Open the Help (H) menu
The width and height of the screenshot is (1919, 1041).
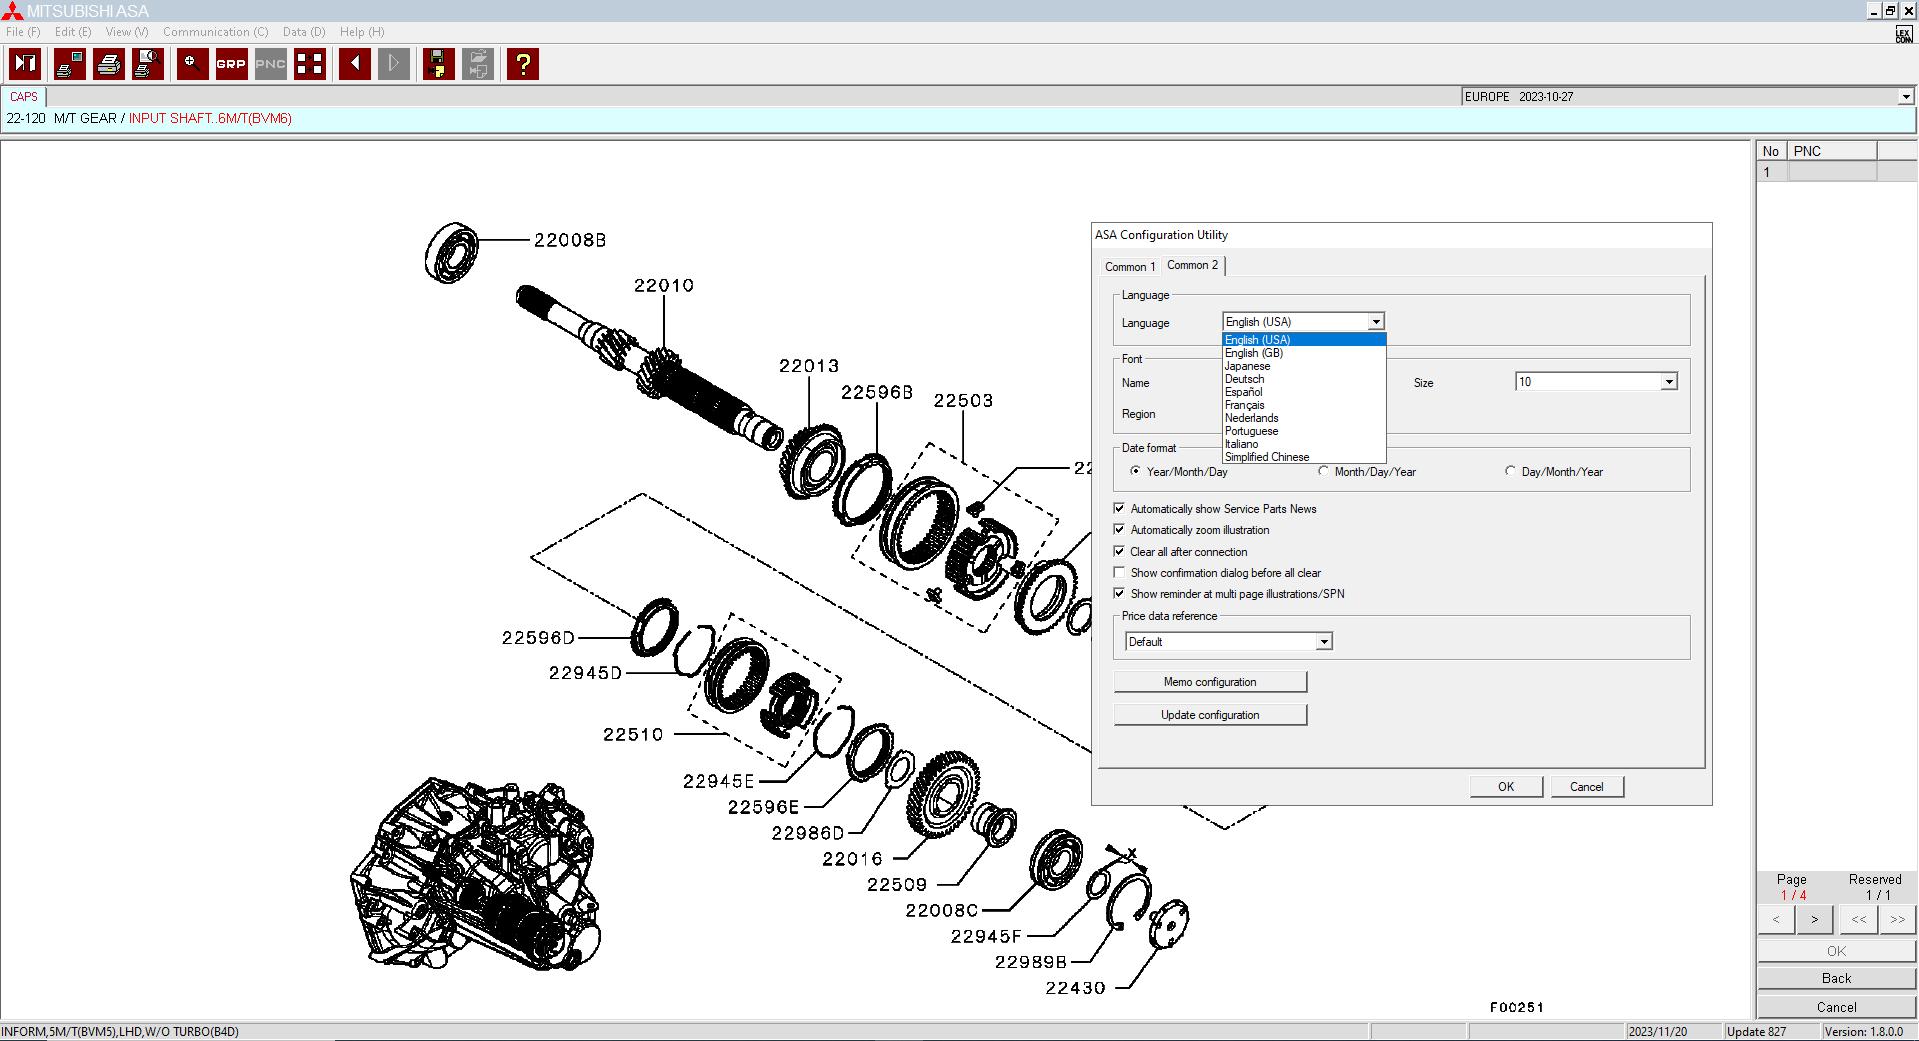click(362, 32)
